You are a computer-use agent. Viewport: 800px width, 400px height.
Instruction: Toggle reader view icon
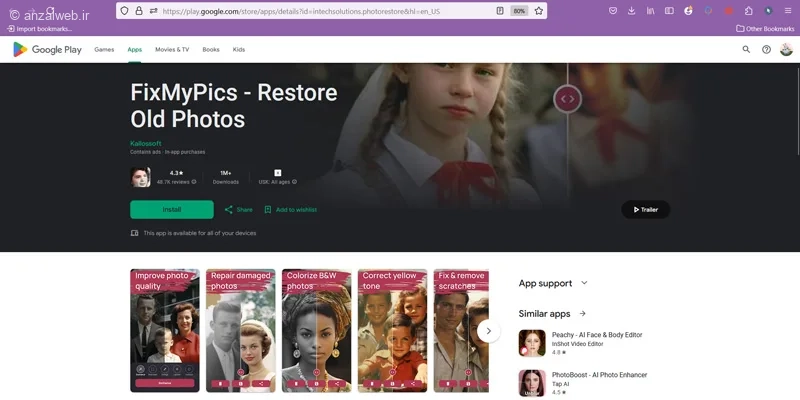pos(500,11)
